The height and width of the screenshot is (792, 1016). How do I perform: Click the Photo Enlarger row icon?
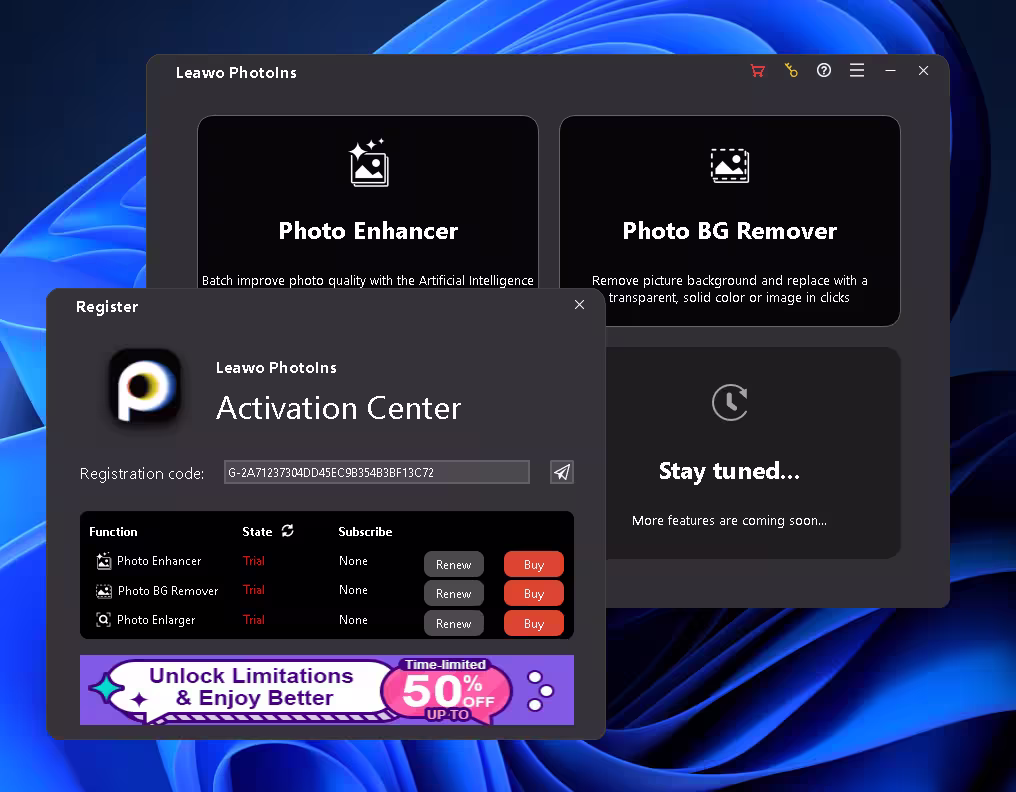[104, 620]
